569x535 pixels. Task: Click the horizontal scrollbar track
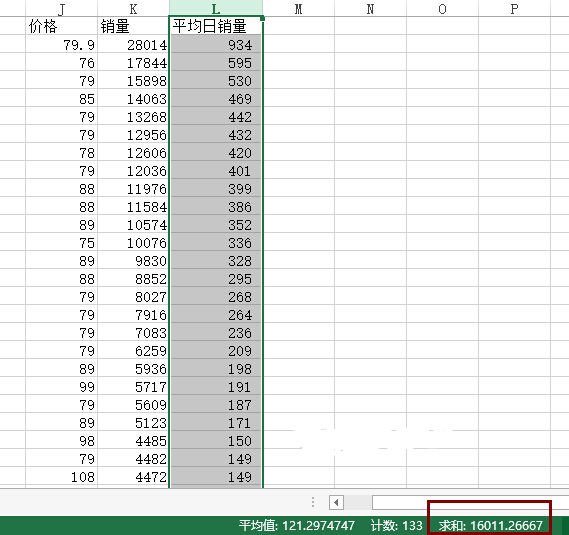click(x=470, y=502)
